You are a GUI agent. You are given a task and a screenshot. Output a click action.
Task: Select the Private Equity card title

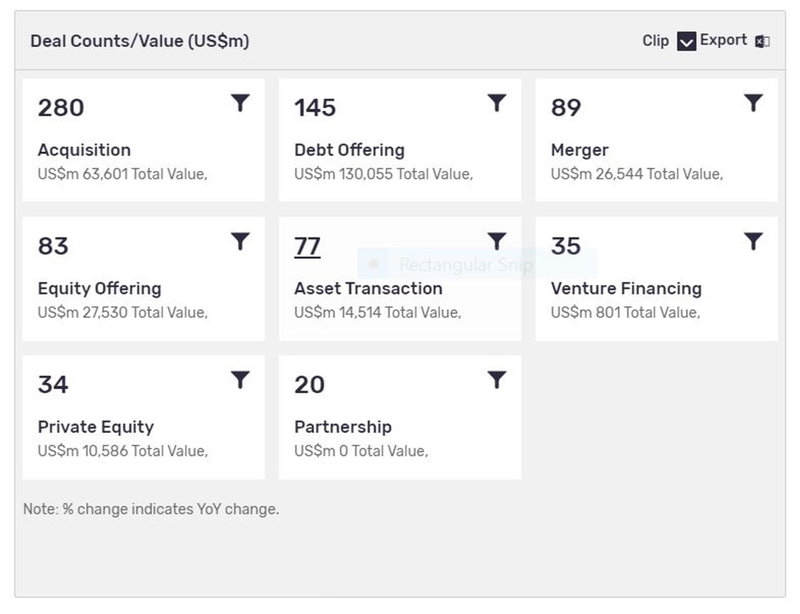[96, 427]
